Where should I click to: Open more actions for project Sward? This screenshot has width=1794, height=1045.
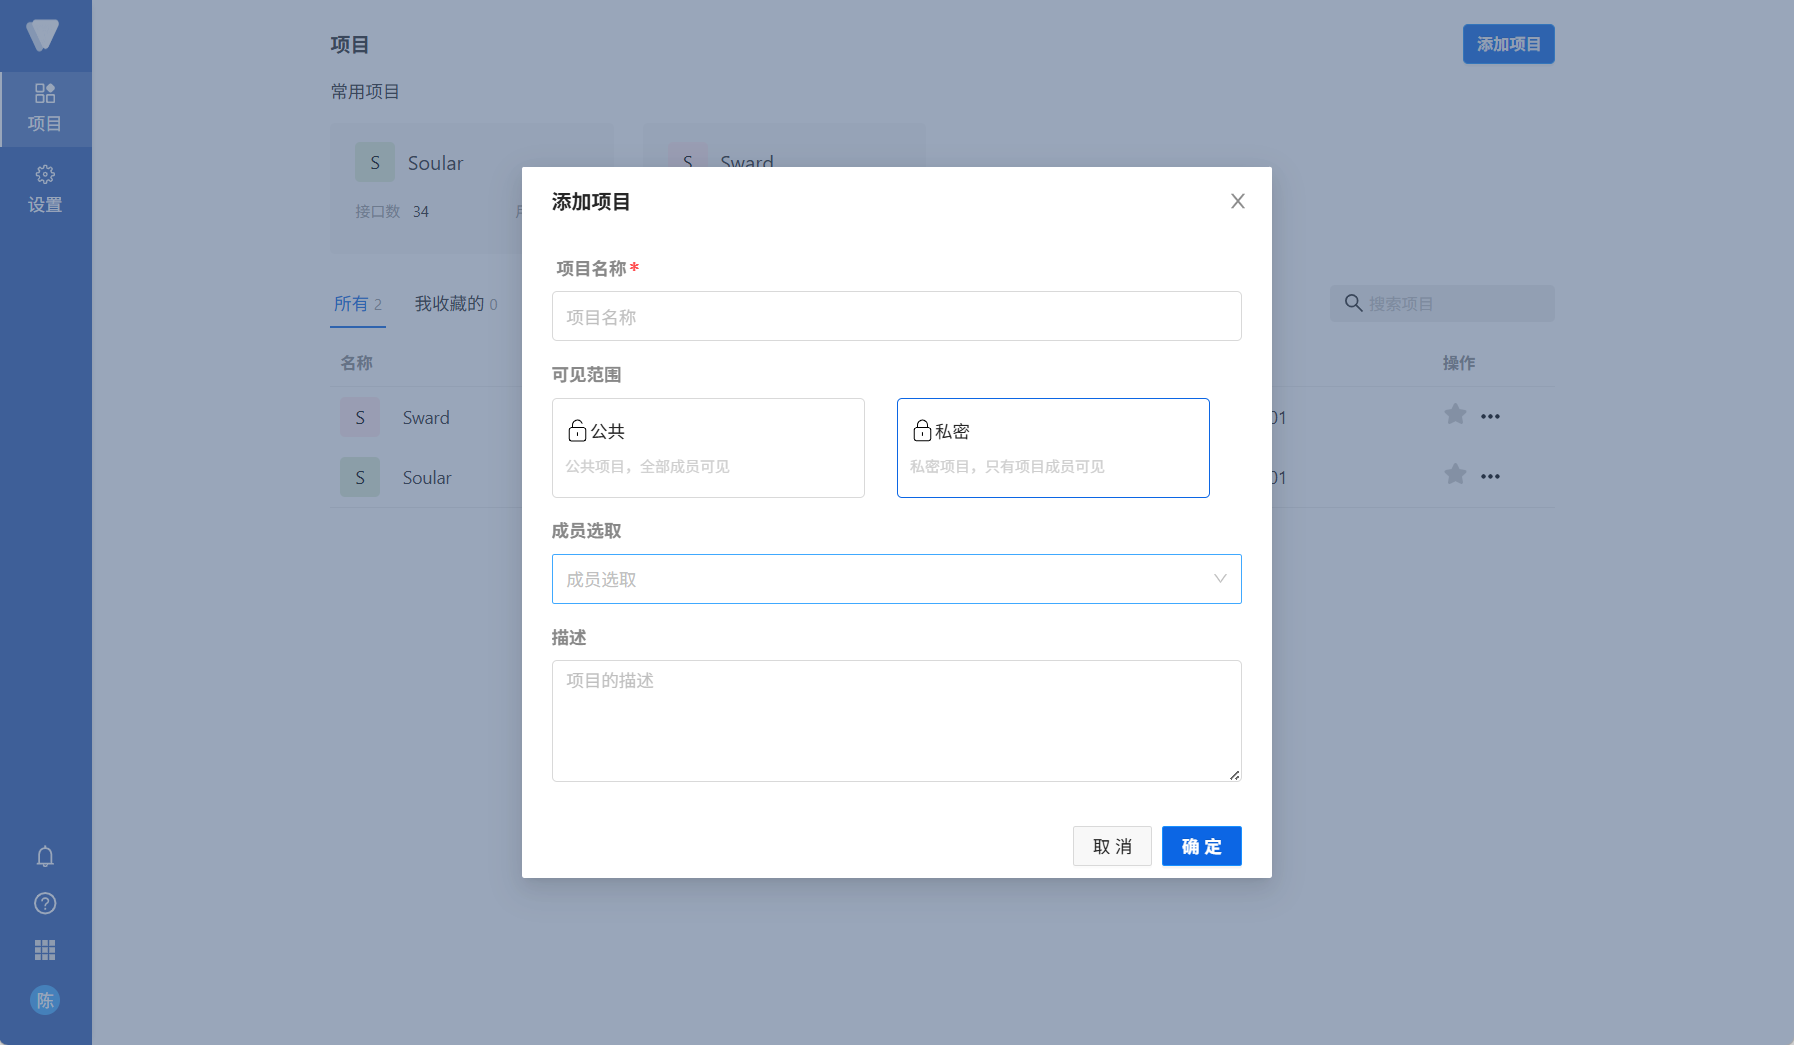[1490, 415]
